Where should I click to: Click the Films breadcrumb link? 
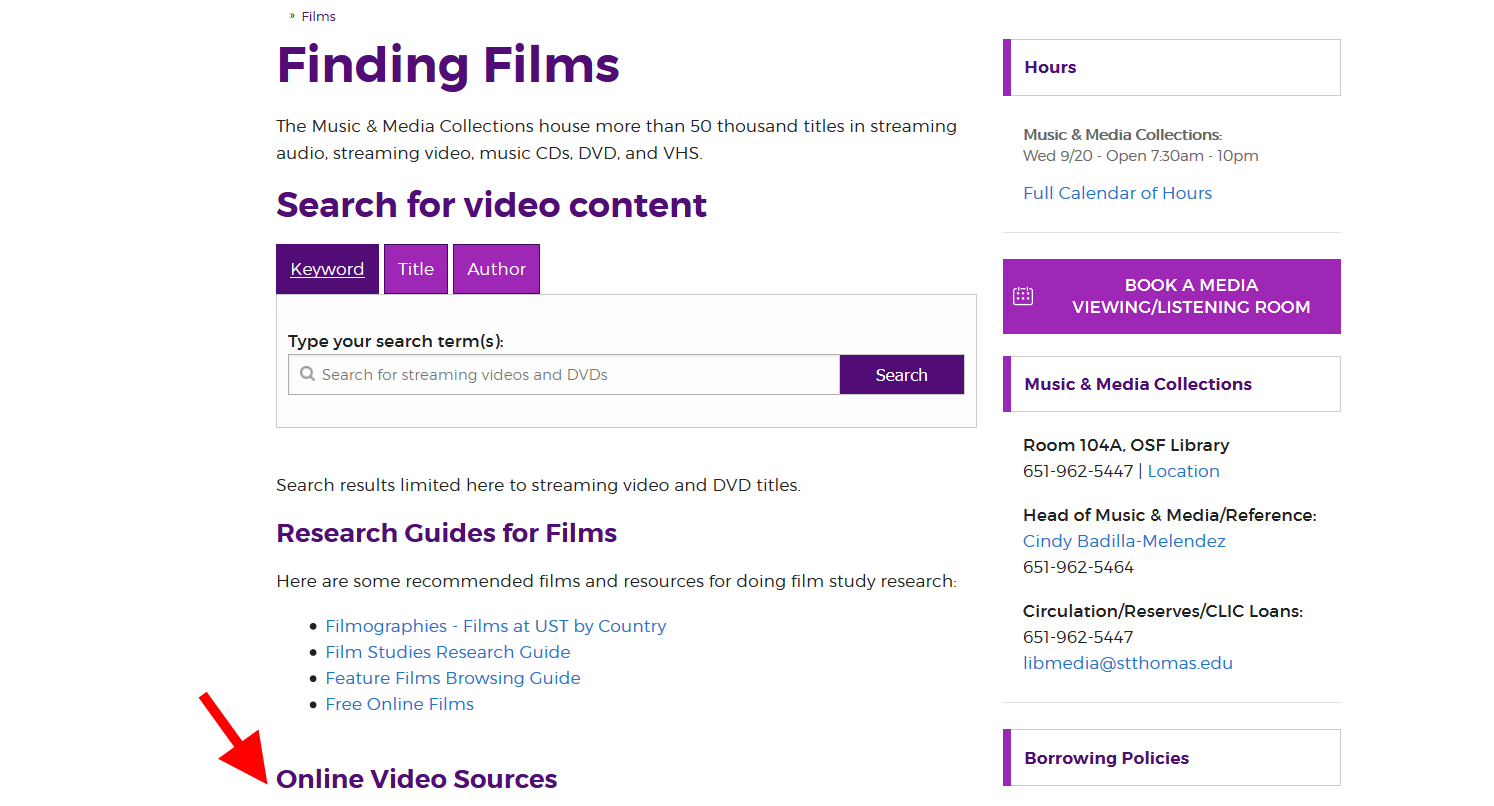[x=318, y=16]
